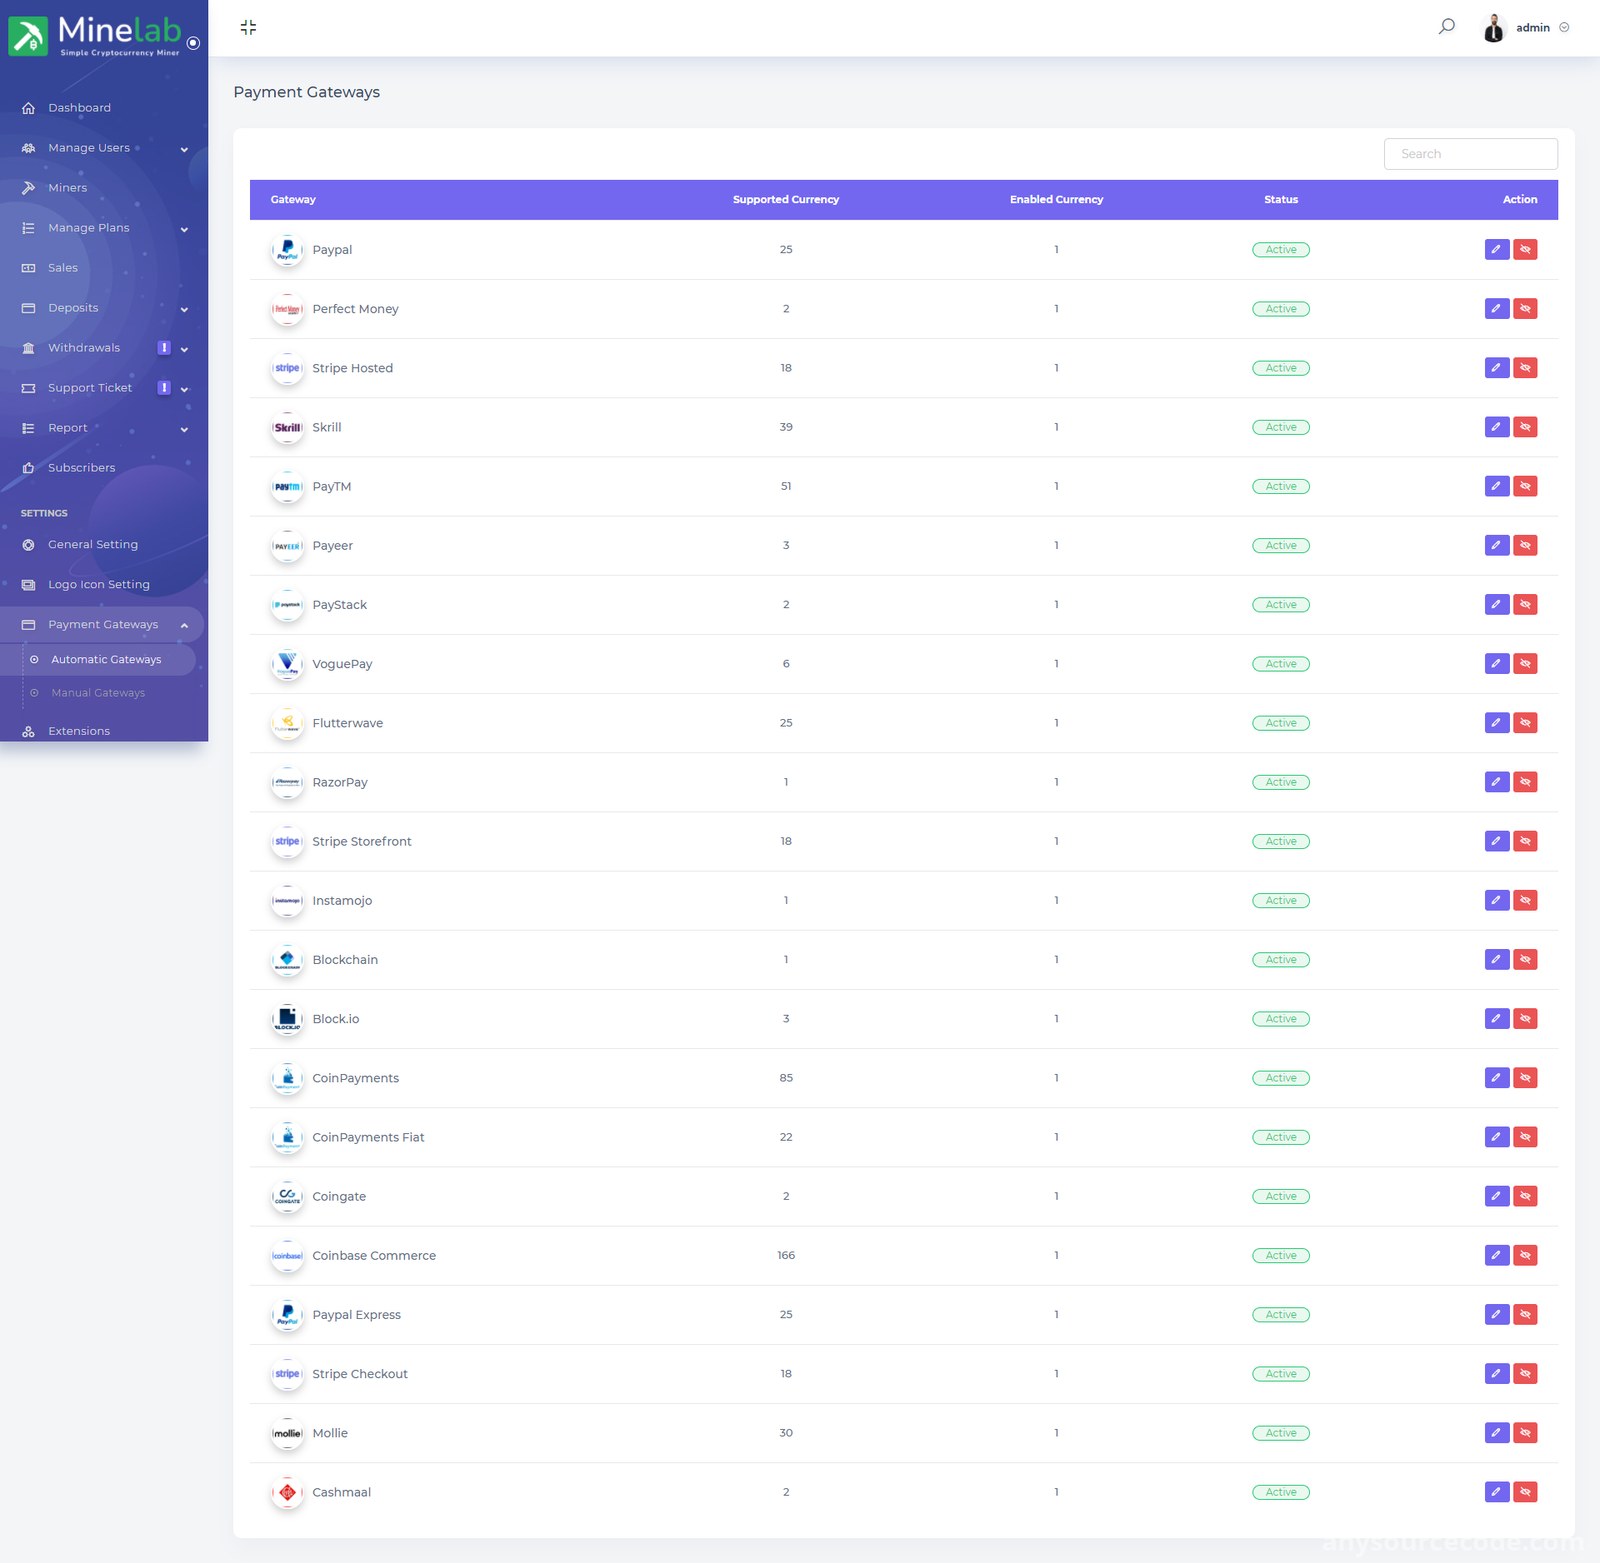The width and height of the screenshot is (1600, 1563).
Task: Disable the Skrill gateway
Action: coord(1525,427)
